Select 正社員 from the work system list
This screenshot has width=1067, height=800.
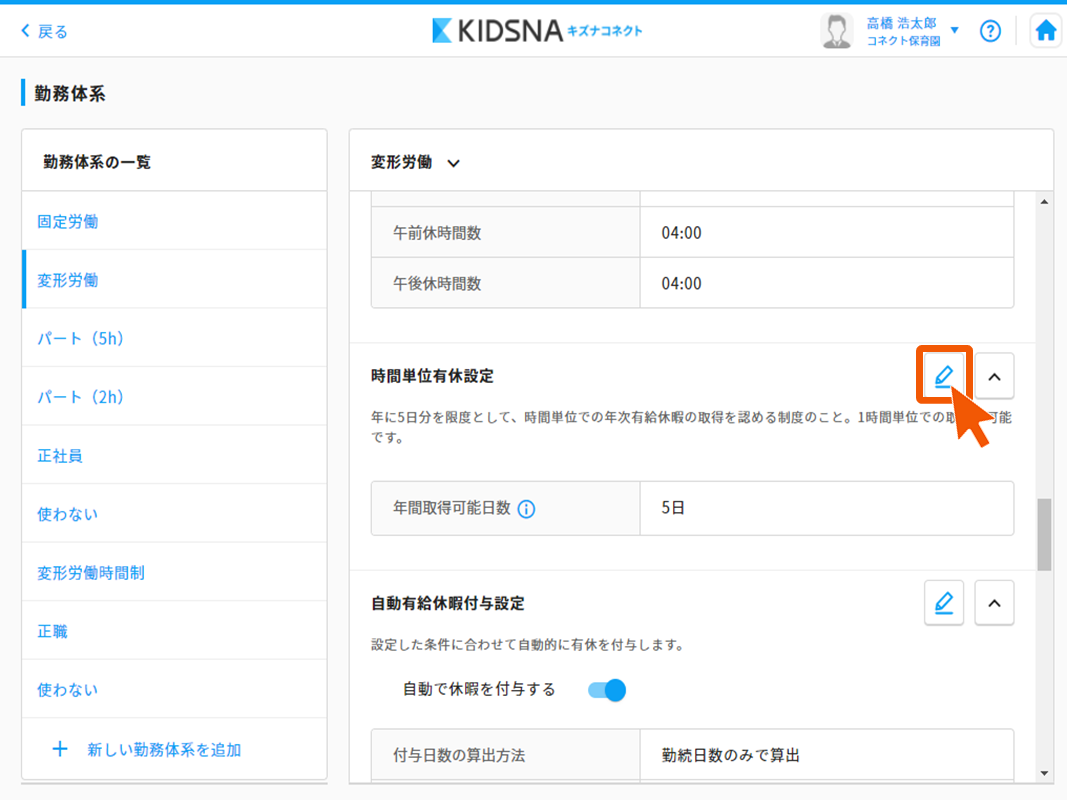pos(60,456)
